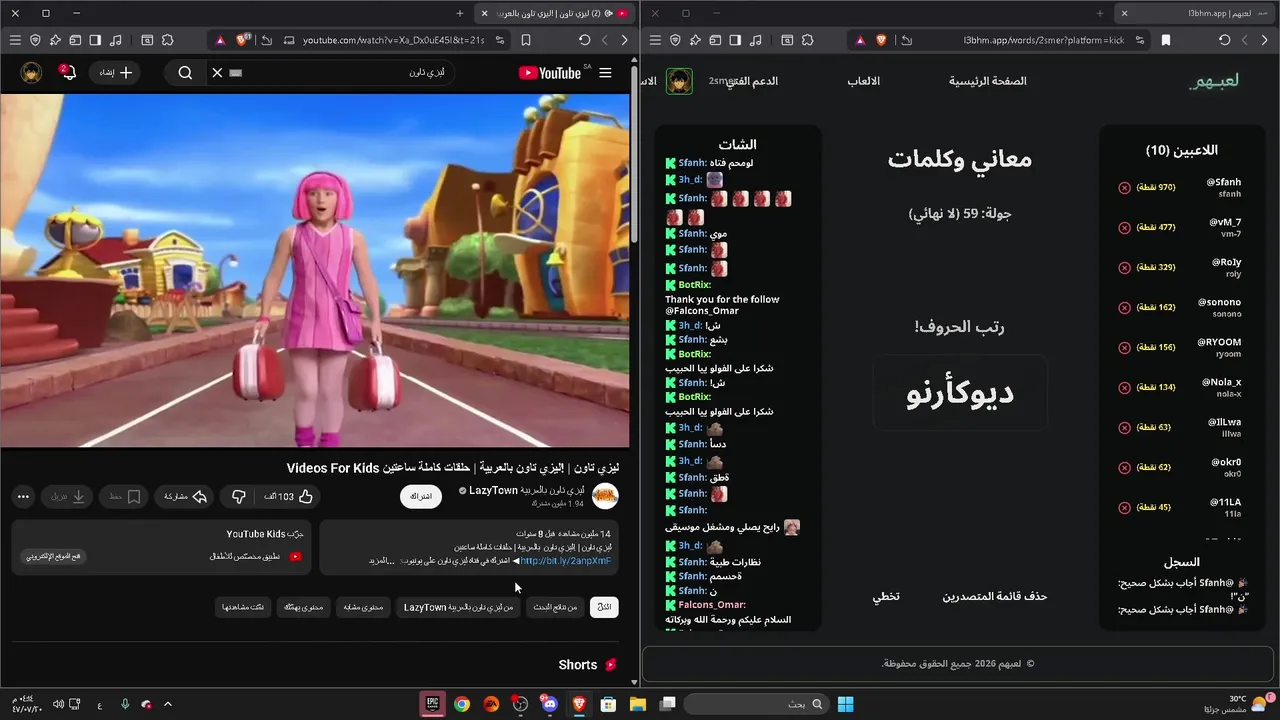The width and height of the screenshot is (1280, 720).
Task: Click bookmark icon in l3bhm.app window
Action: point(1166,40)
